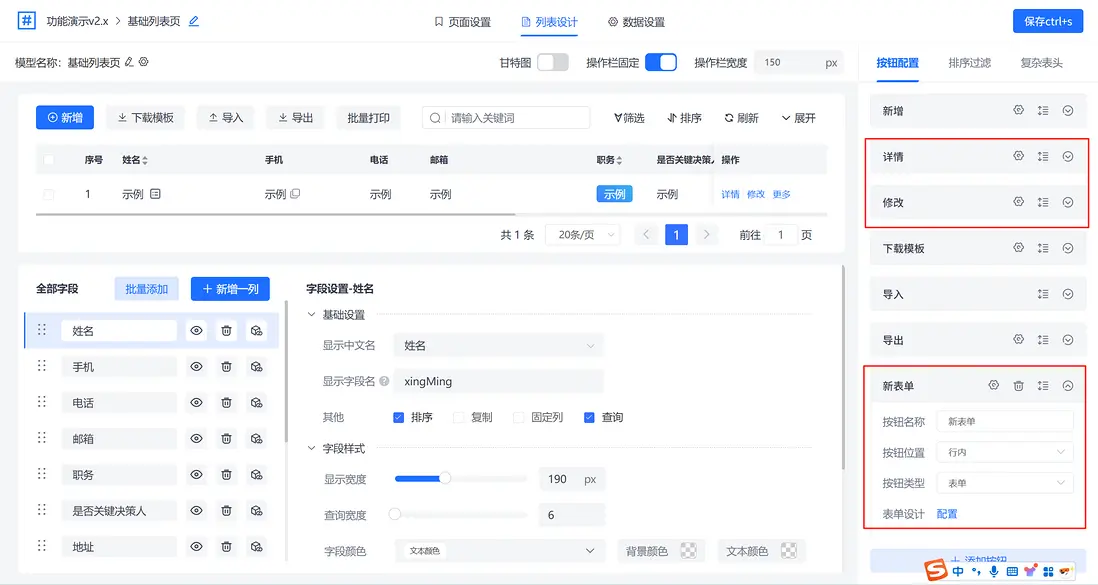This screenshot has width=1098, height=585.
Task: Click the help icon beside 显示字段名
Action: point(384,381)
